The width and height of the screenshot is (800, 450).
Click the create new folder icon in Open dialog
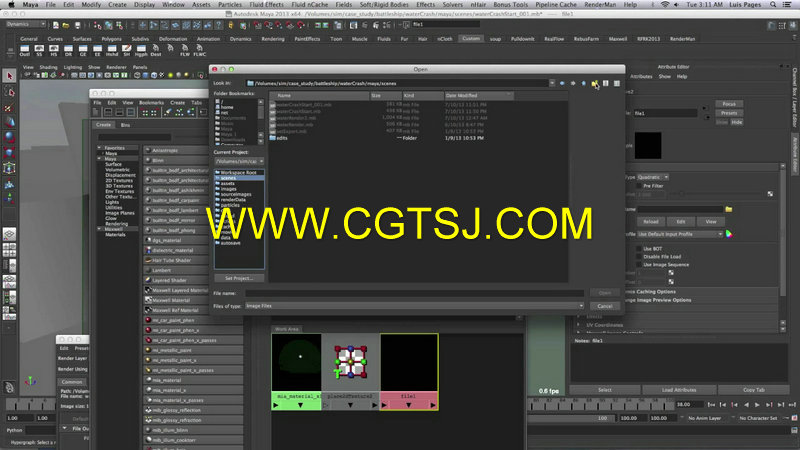pos(595,83)
